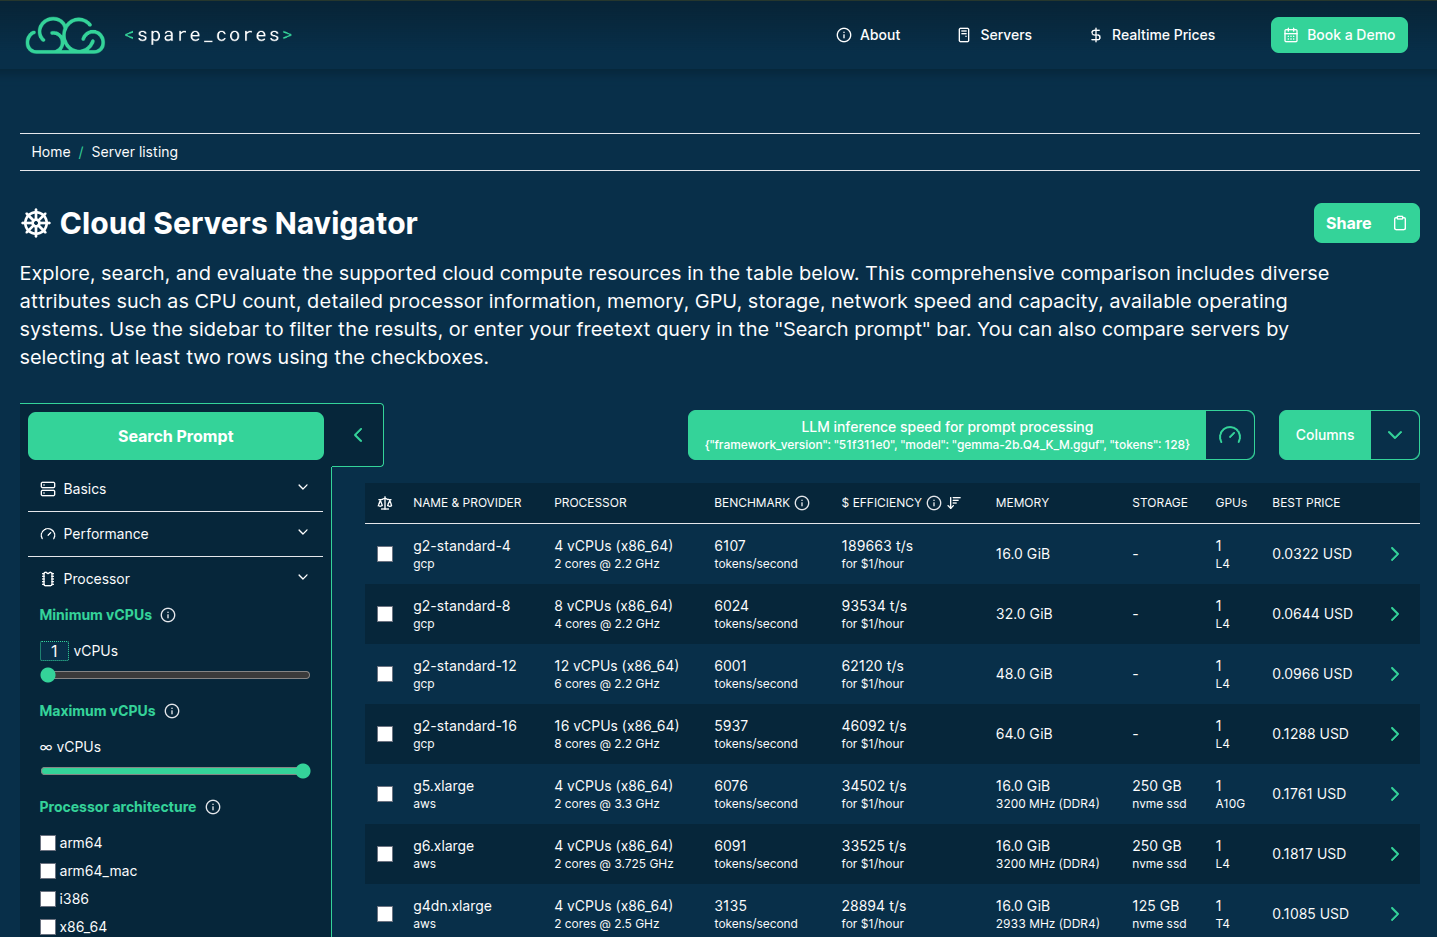Select the g2-standard-8 row checkbox

(x=385, y=614)
